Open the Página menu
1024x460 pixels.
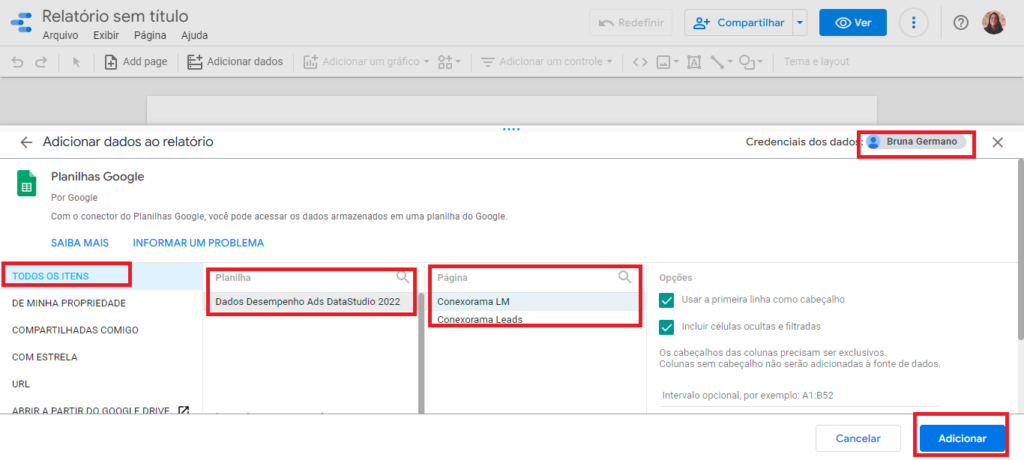150,36
